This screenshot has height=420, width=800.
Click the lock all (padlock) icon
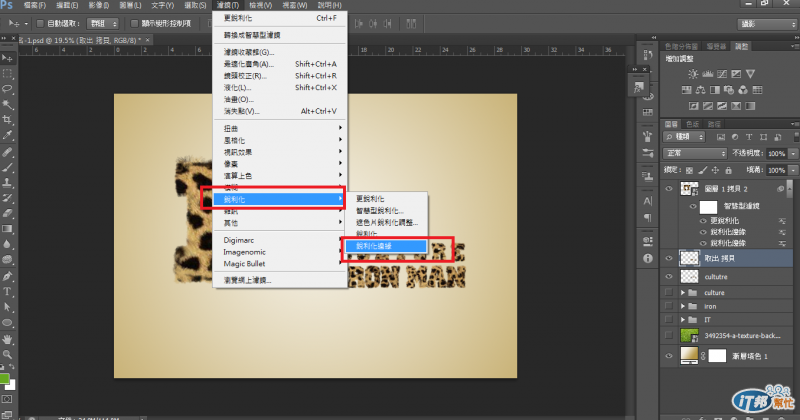(729, 170)
